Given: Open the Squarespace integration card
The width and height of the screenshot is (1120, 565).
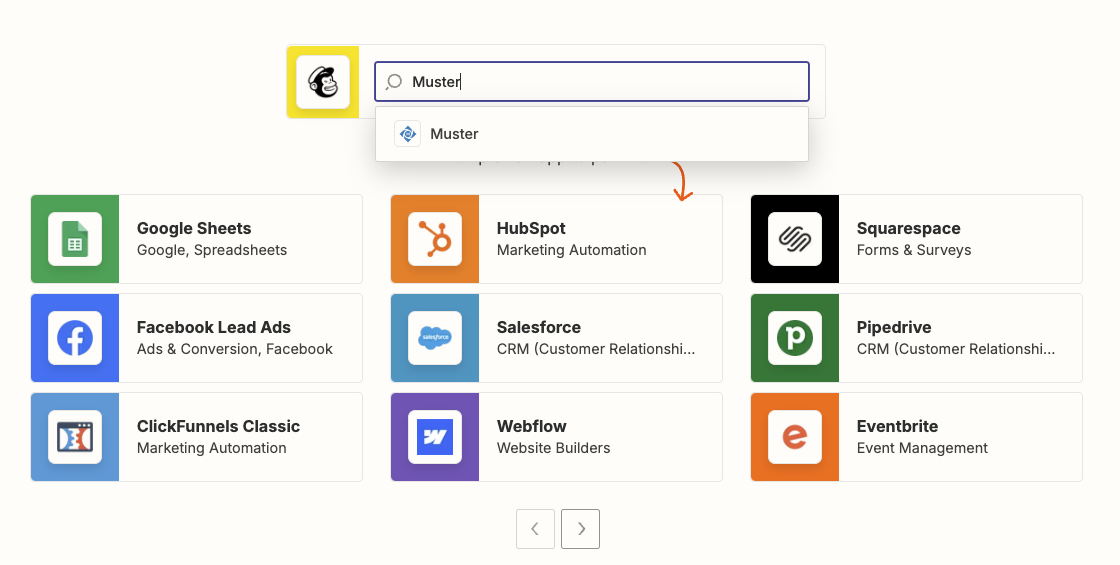Looking at the screenshot, I should (x=916, y=239).
